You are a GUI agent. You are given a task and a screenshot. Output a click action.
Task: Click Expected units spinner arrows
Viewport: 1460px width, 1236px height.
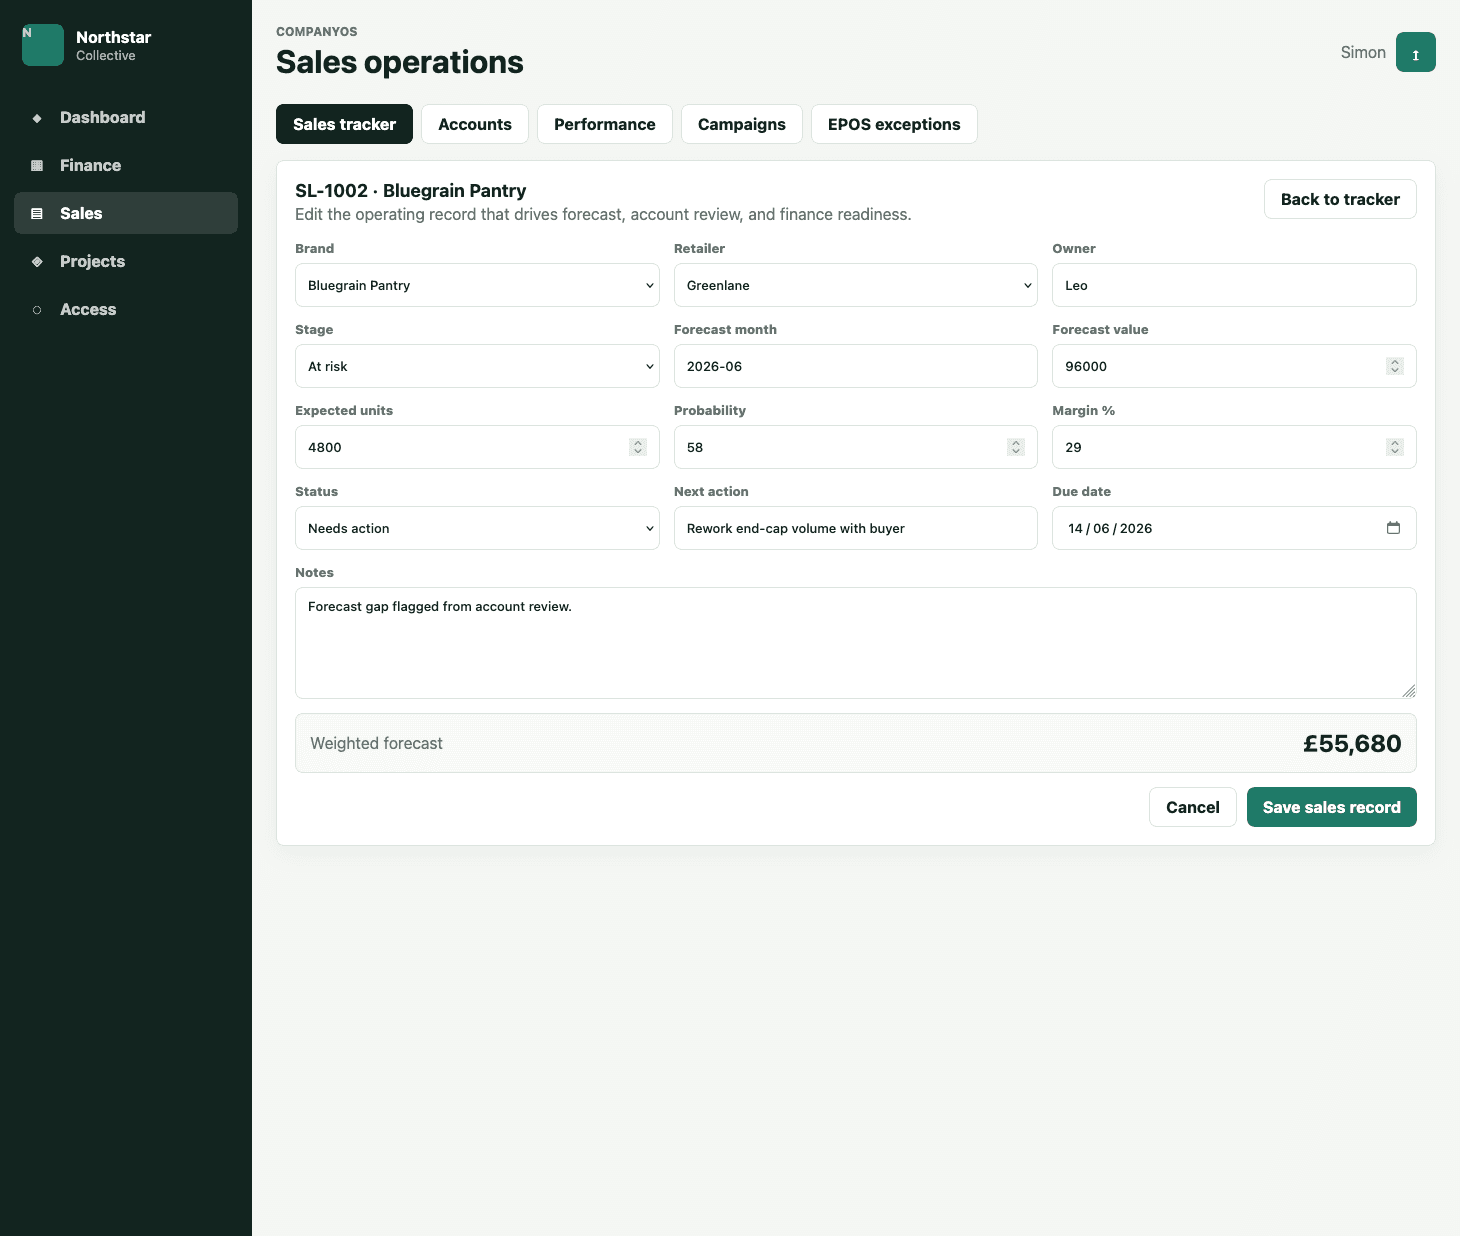click(638, 447)
